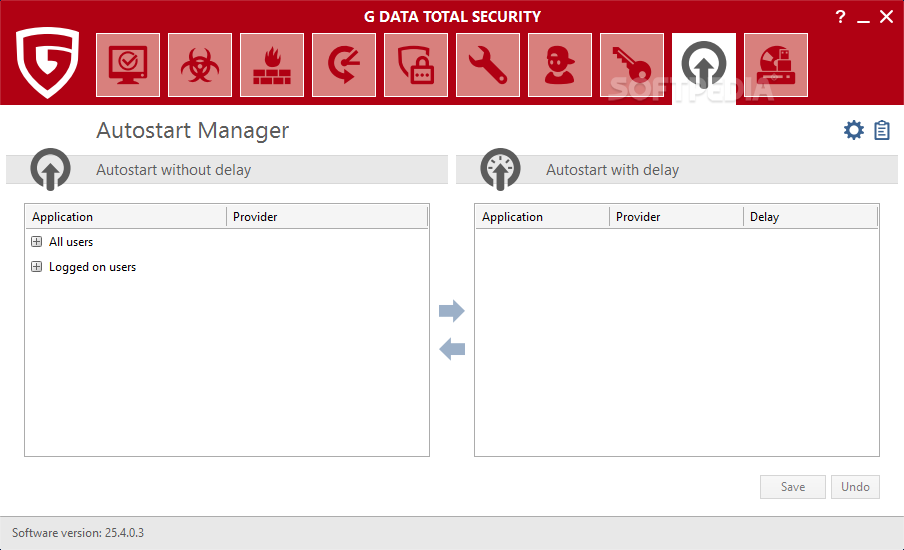The width and height of the screenshot is (904, 550).
Task: Open the Firewall brick wall icon
Action: [x=272, y=65]
